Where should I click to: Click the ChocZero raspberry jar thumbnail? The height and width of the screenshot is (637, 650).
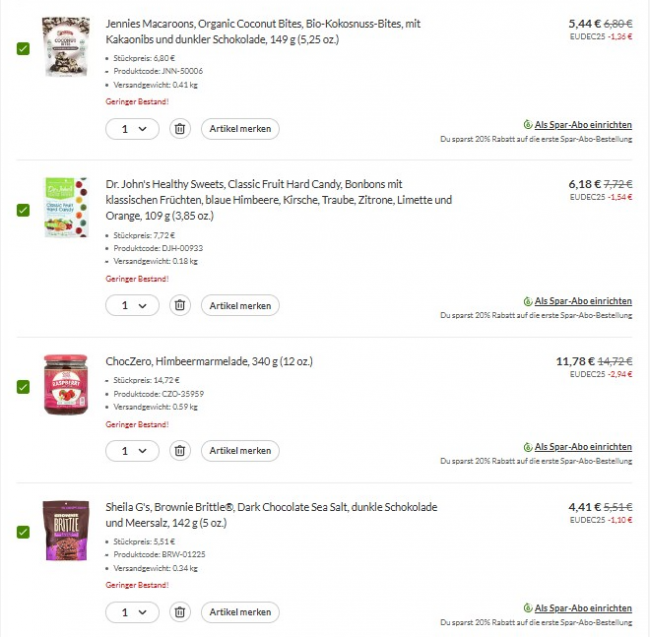(x=66, y=384)
